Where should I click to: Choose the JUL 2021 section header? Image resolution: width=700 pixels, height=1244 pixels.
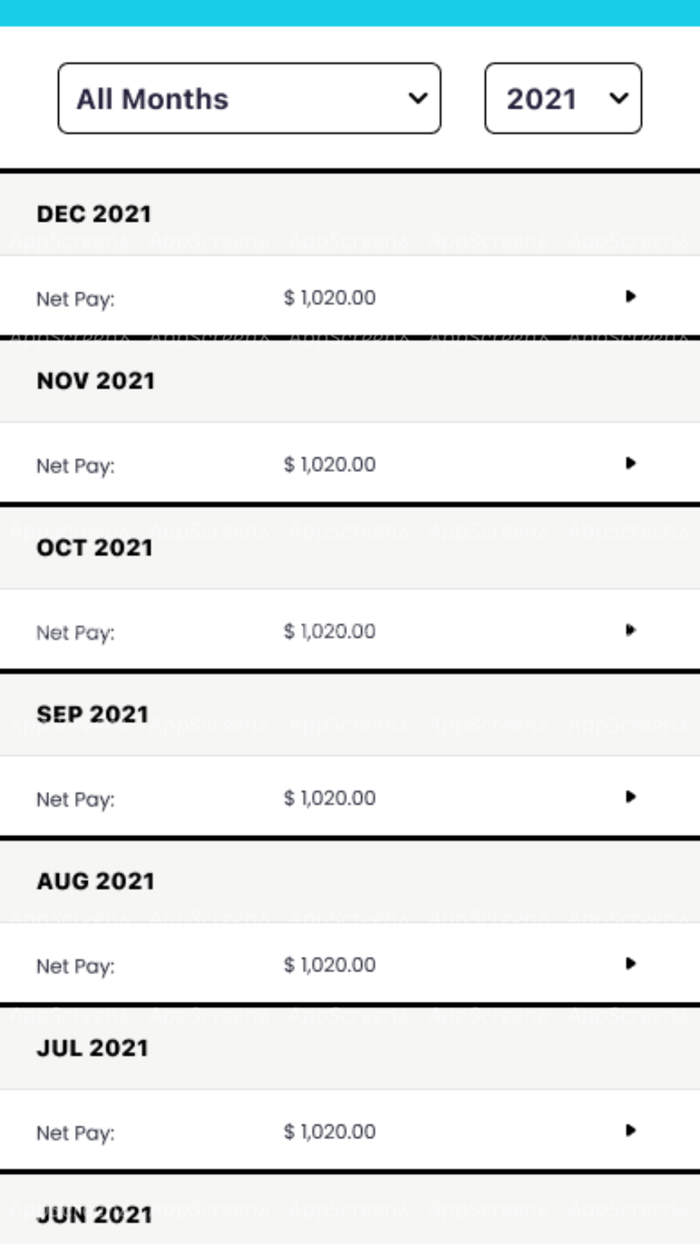[92, 1048]
